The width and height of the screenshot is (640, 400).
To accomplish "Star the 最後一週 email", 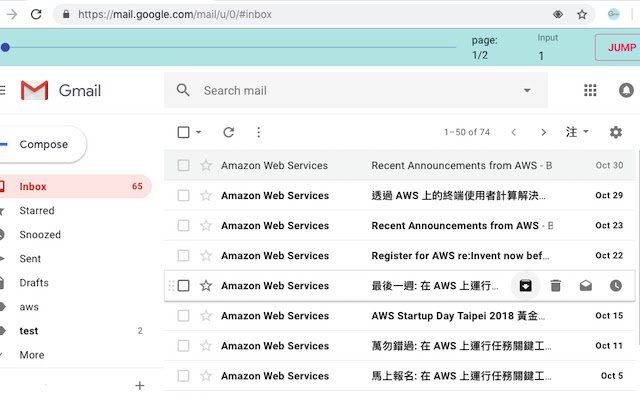I will click(x=206, y=286).
